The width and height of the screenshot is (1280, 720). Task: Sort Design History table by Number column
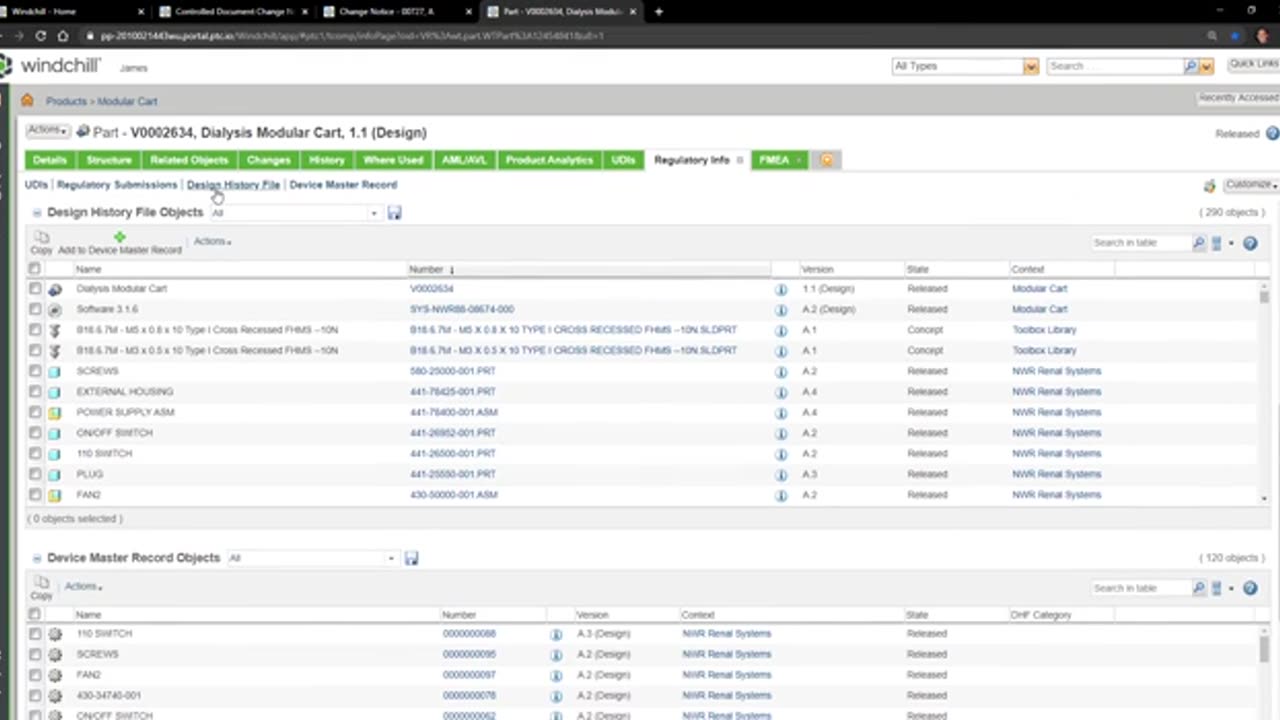pyautogui.click(x=426, y=269)
